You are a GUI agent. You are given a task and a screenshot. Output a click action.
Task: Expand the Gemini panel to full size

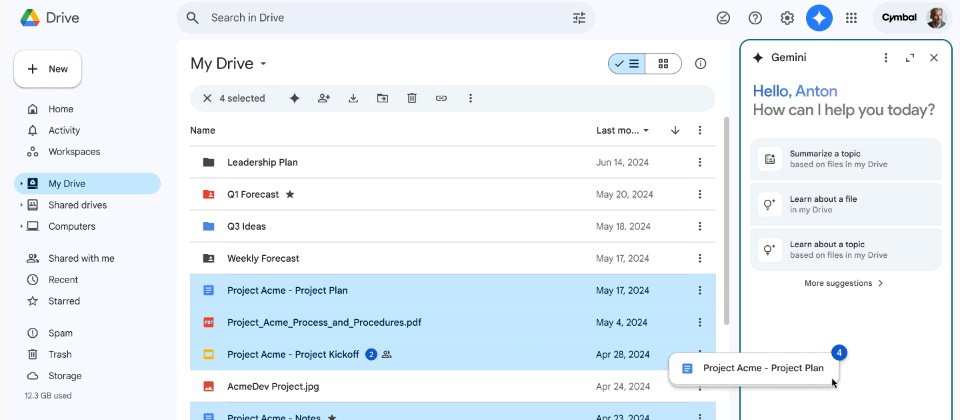coord(910,58)
